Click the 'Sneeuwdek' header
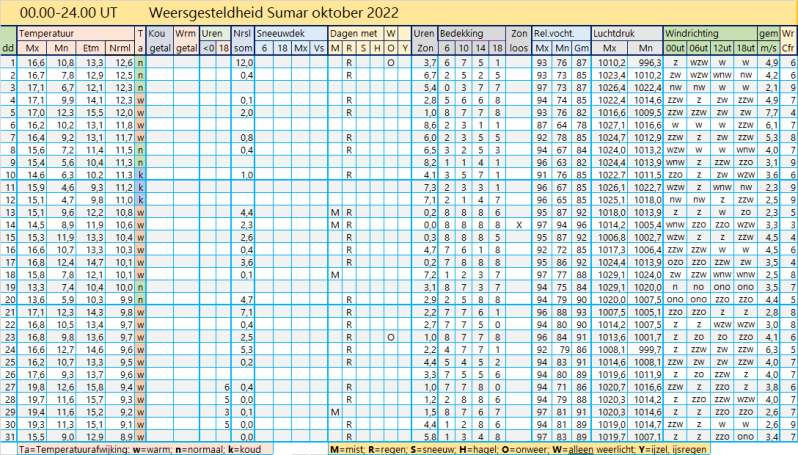 280,34
